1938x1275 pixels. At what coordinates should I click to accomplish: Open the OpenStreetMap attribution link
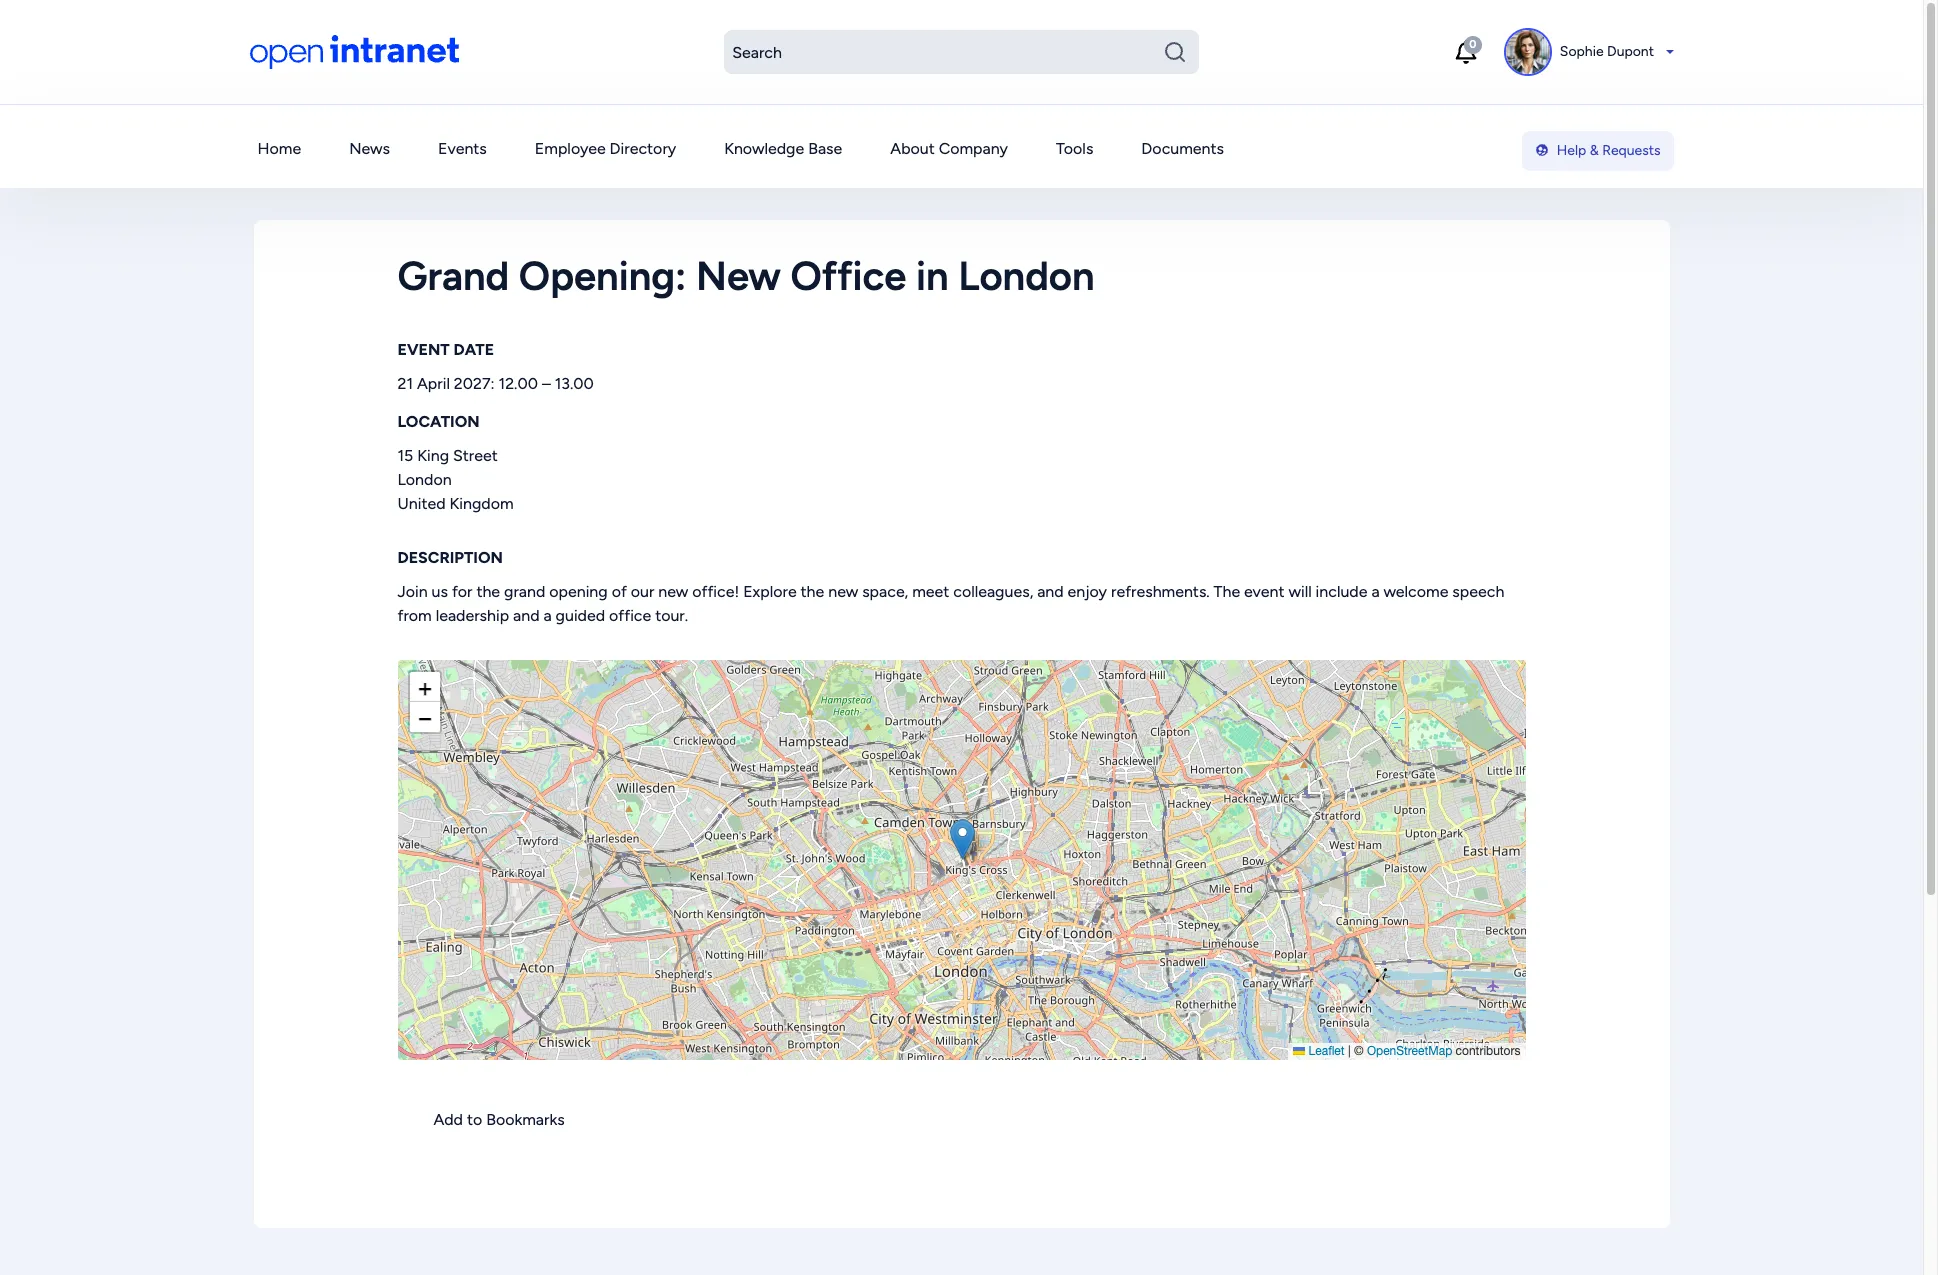[x=1409, y=1051]
